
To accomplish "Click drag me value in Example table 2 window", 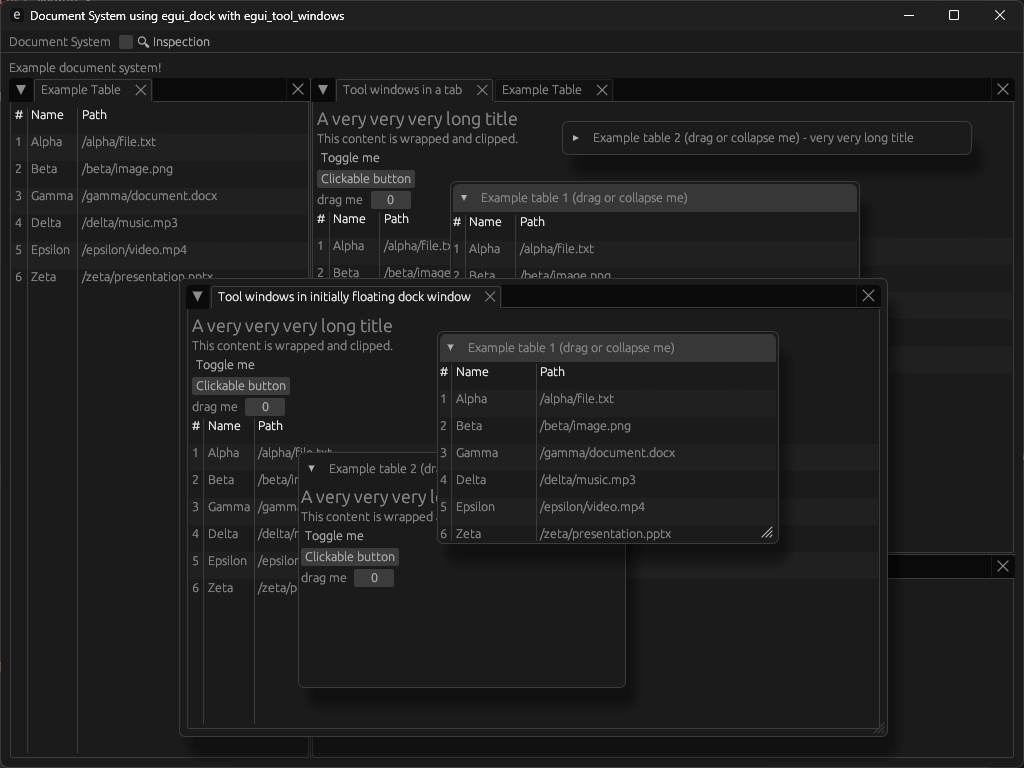I will [x=374, y=578].
